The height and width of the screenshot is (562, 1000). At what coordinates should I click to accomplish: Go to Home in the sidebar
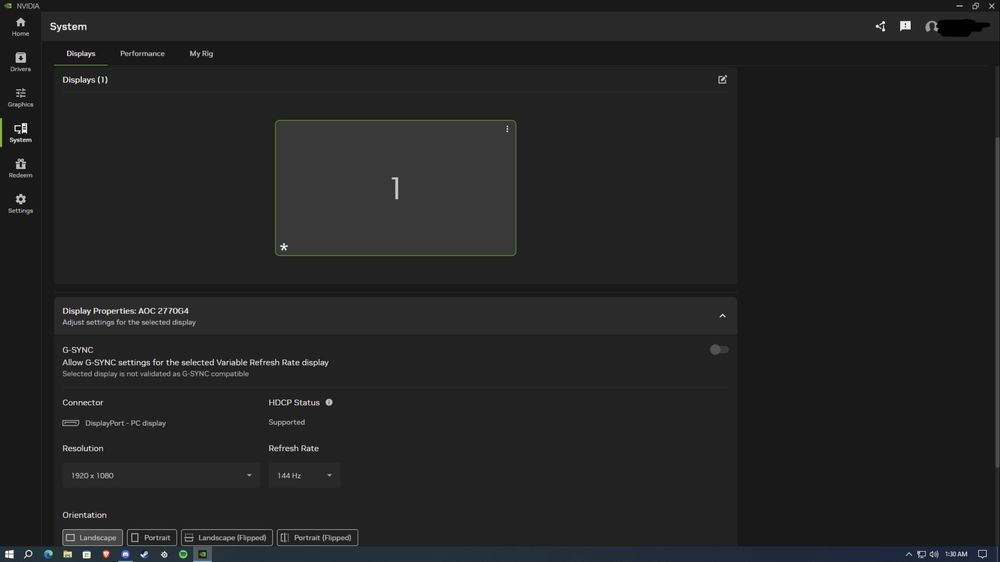click(20, 27)
